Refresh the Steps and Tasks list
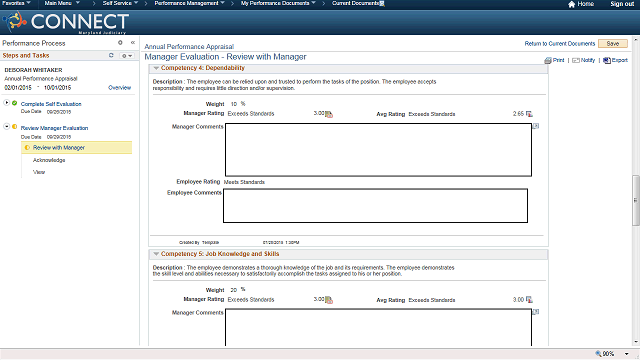The image size is (640, 360). coord(111,55)
